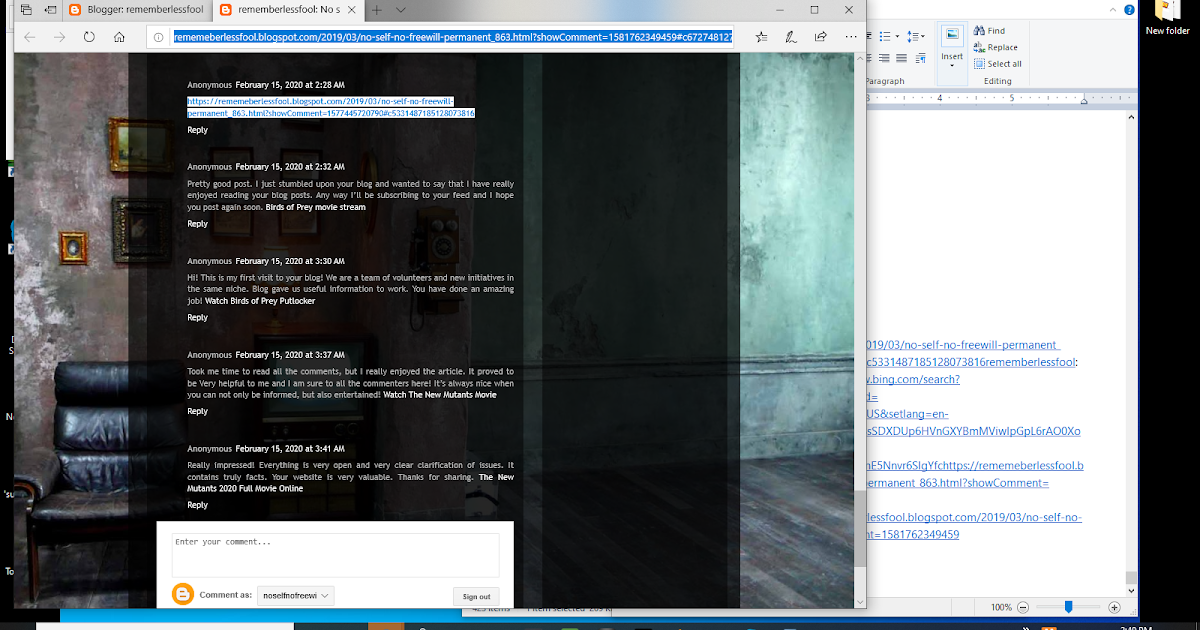
Task: Click the Blogger logo beside Comment as
Action: click(183, 594)
